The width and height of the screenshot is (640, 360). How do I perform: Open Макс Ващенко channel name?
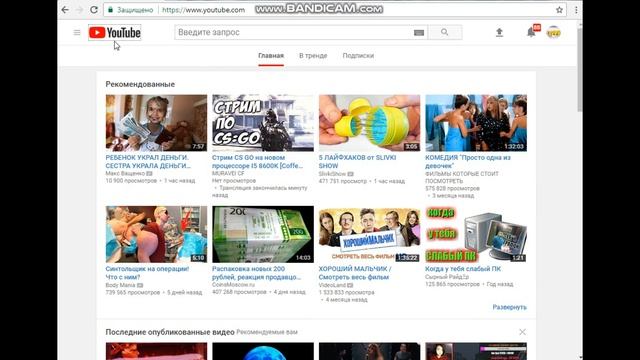125,173
